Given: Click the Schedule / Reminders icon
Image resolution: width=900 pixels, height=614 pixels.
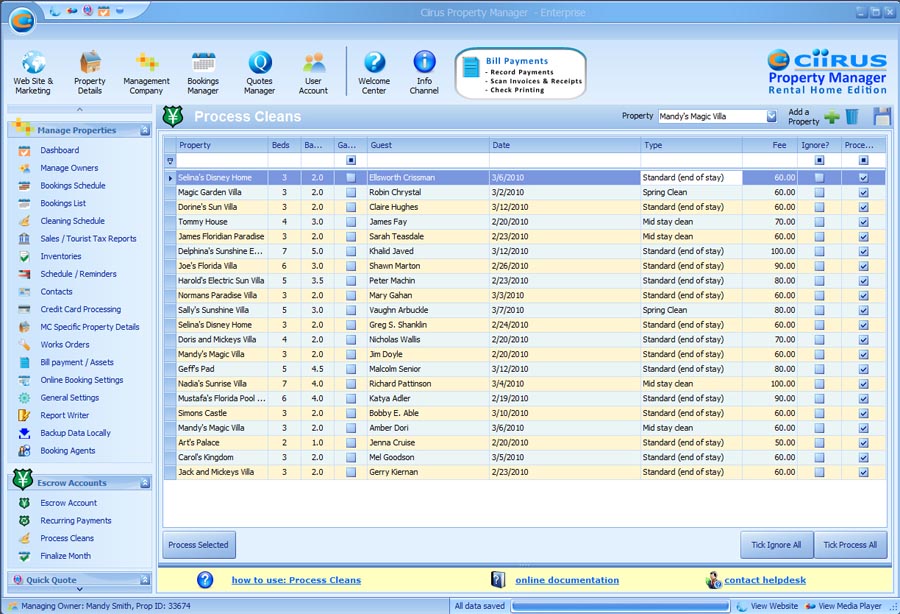Looking at the screenshot, I should (24, 274).
